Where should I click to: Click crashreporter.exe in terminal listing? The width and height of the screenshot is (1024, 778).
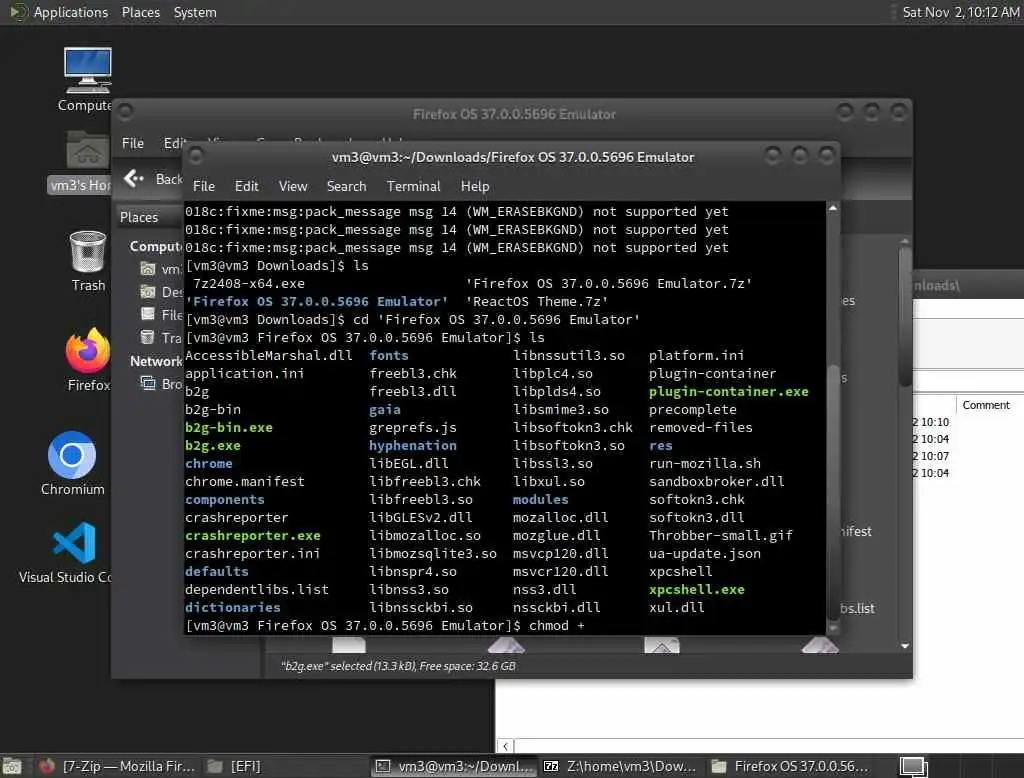coord(253,535)
